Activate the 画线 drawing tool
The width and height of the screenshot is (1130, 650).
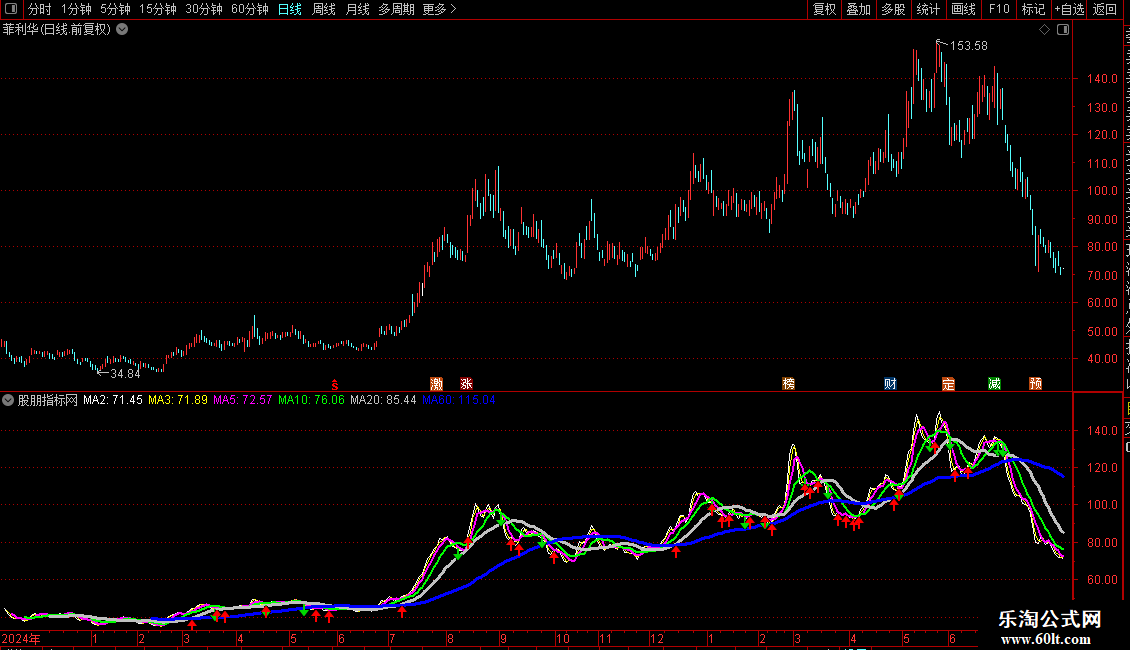click(x=963, y=9)
